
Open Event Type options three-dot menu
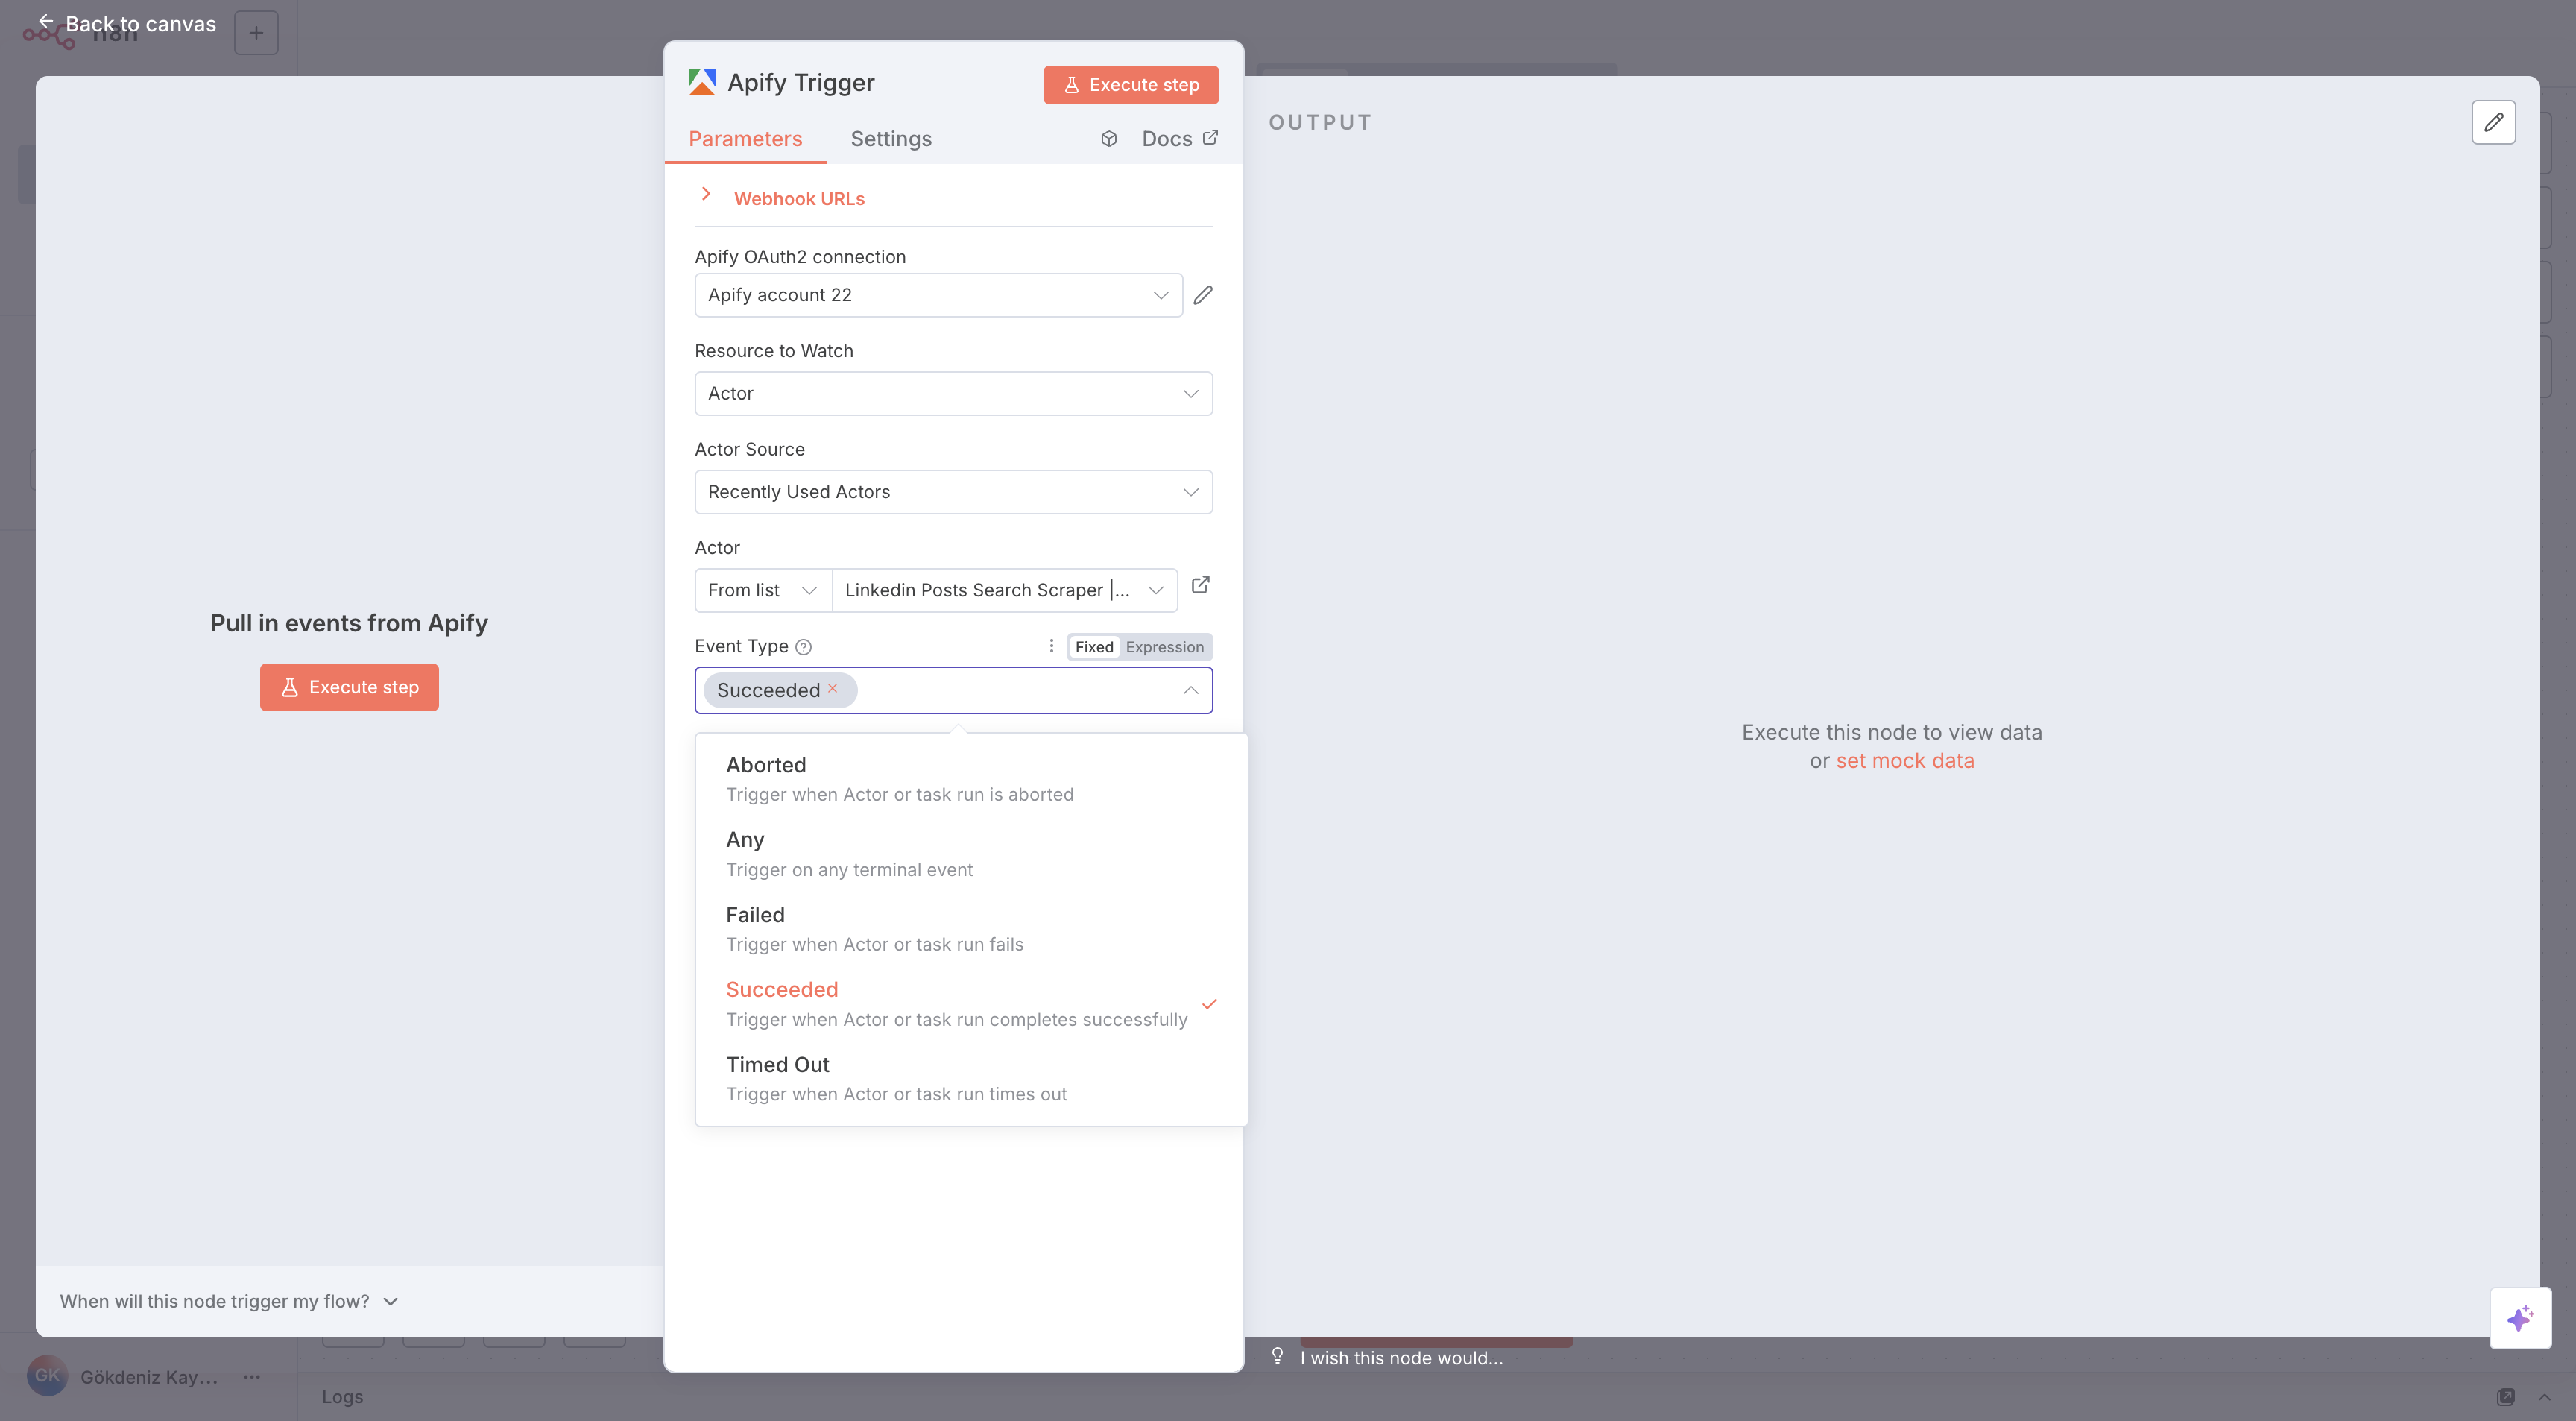coord(1051,646)
